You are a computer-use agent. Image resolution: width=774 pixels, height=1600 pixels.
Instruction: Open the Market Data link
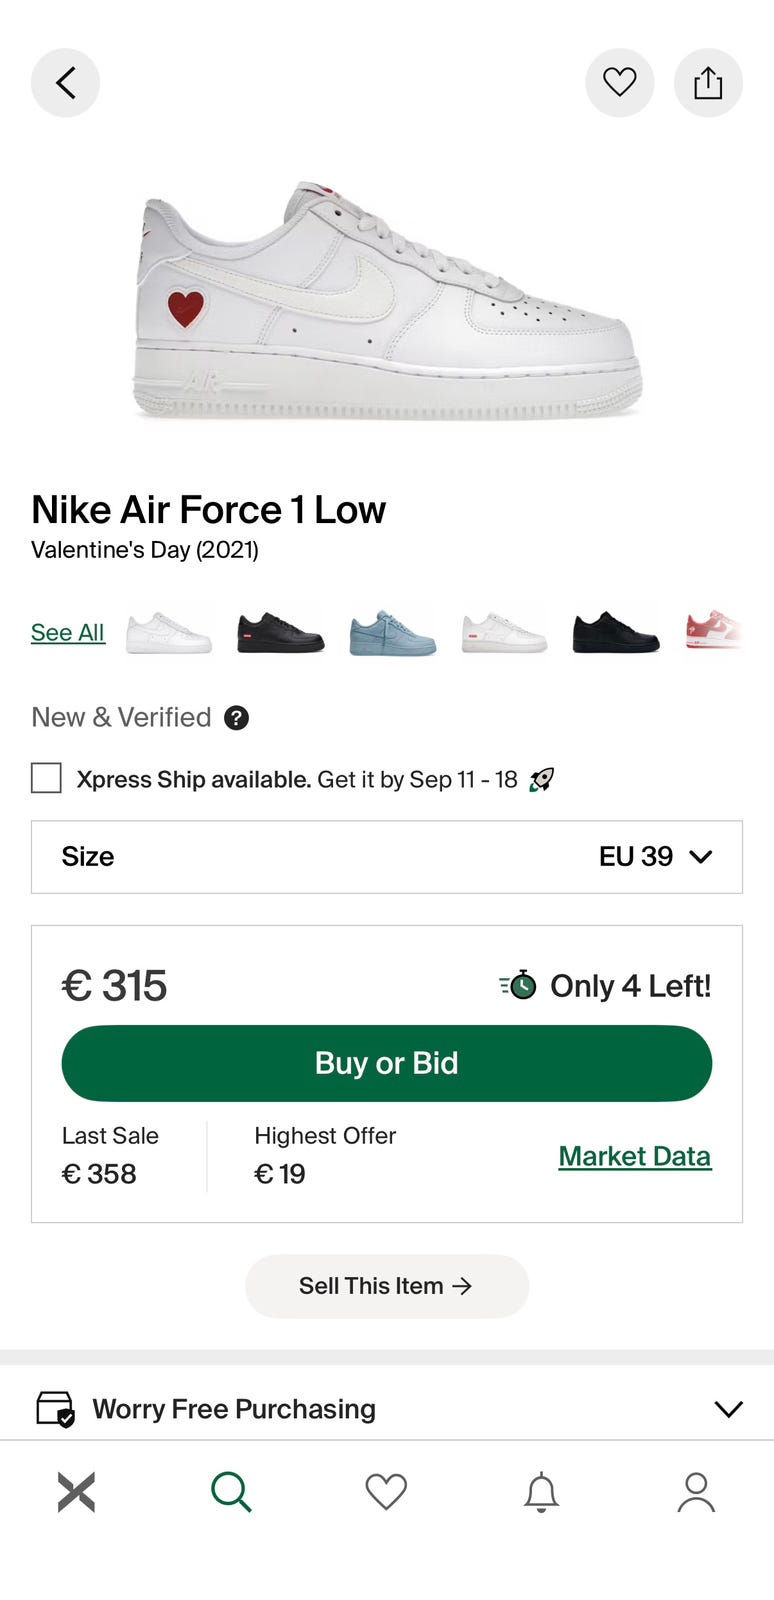(x=635, y=1156)
